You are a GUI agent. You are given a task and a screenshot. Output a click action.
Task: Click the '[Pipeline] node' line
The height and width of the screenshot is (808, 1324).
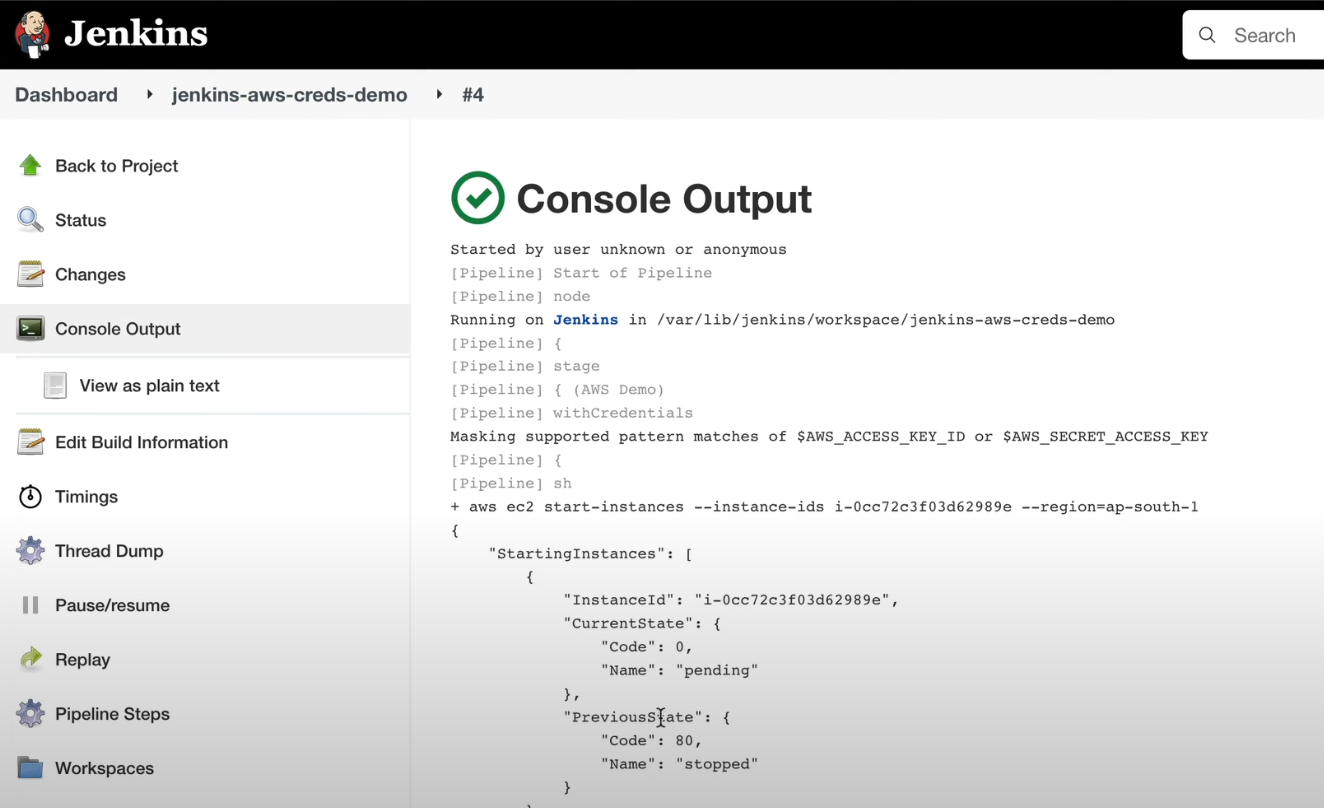tap(521, 297)
